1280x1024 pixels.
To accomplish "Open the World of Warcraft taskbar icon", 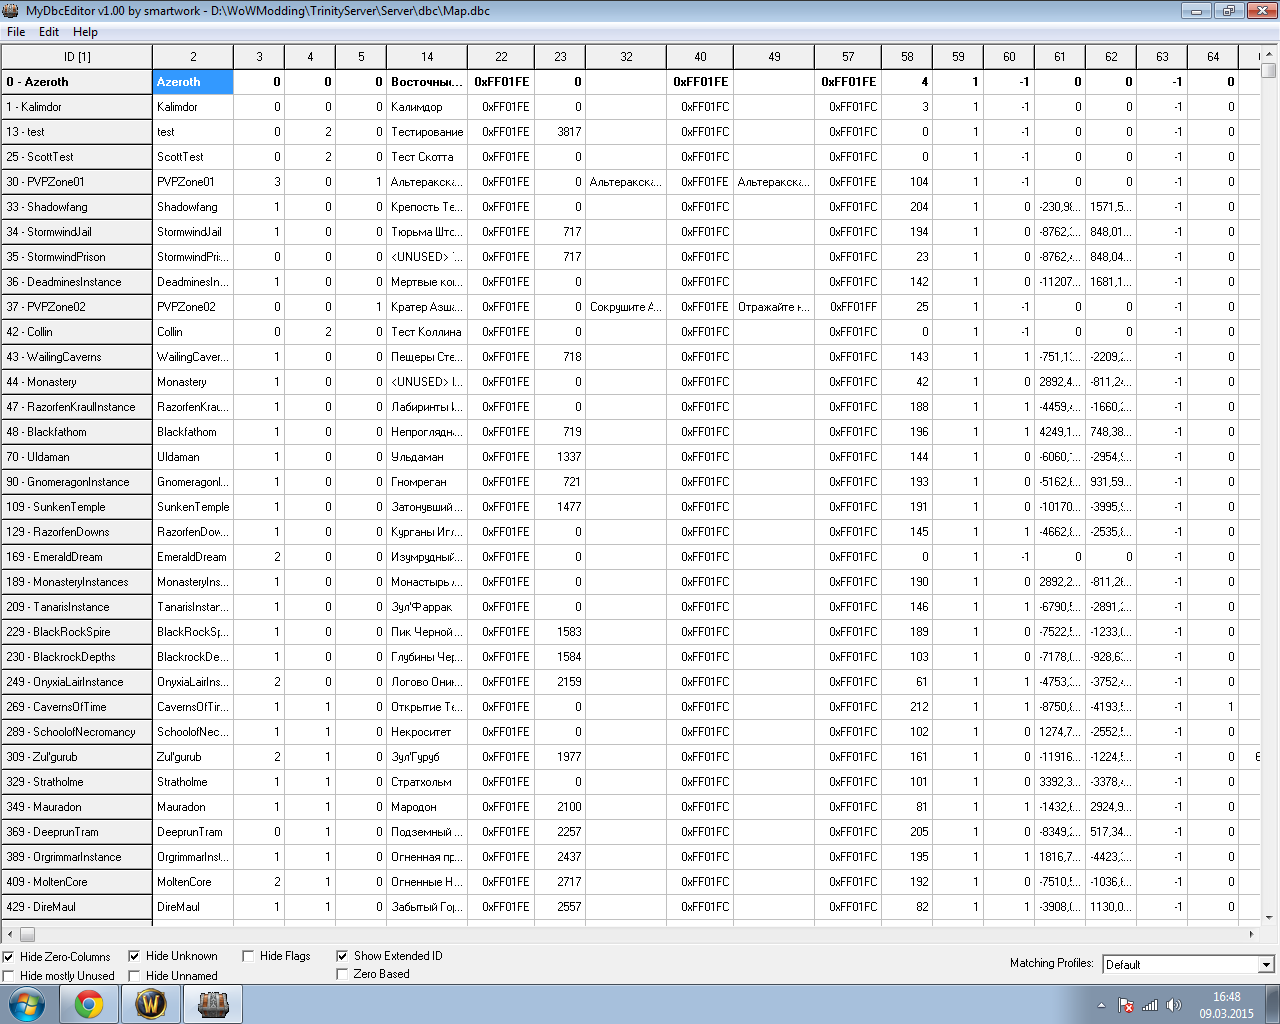I will tap(151, 1004).
